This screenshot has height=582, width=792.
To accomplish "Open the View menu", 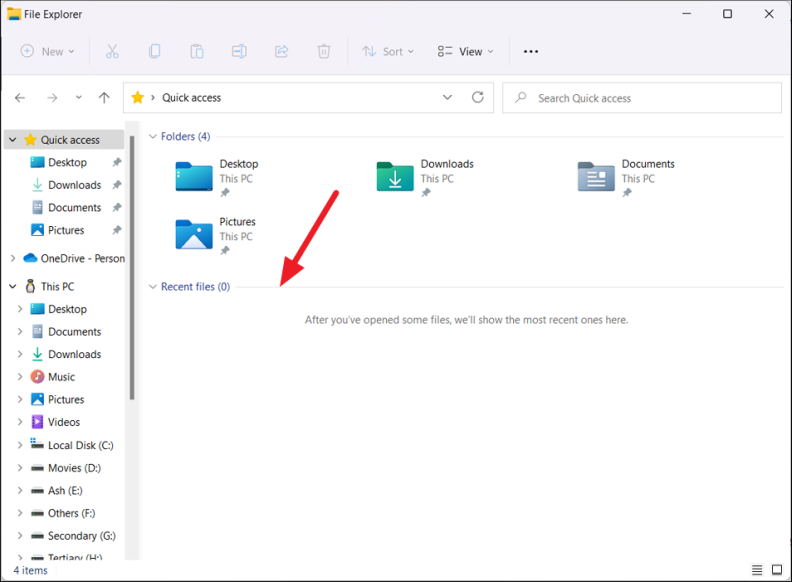I will click(x=465, y=51).
